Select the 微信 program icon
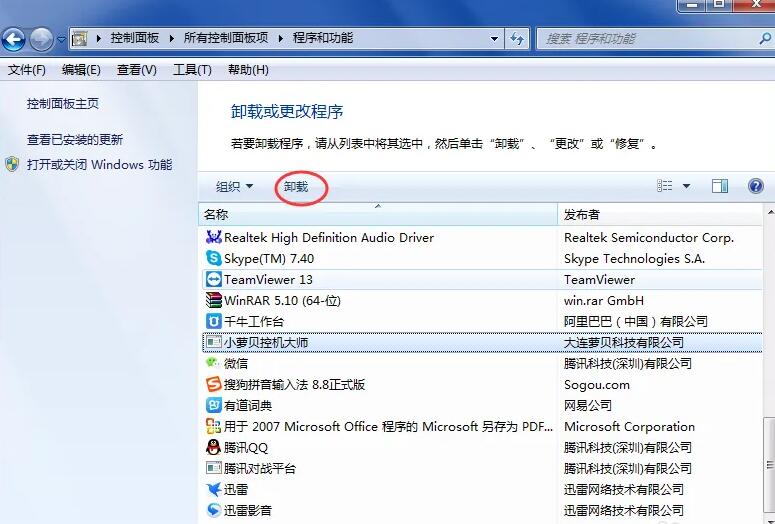Viewport: 775px width, 524px height. point(213,363)
